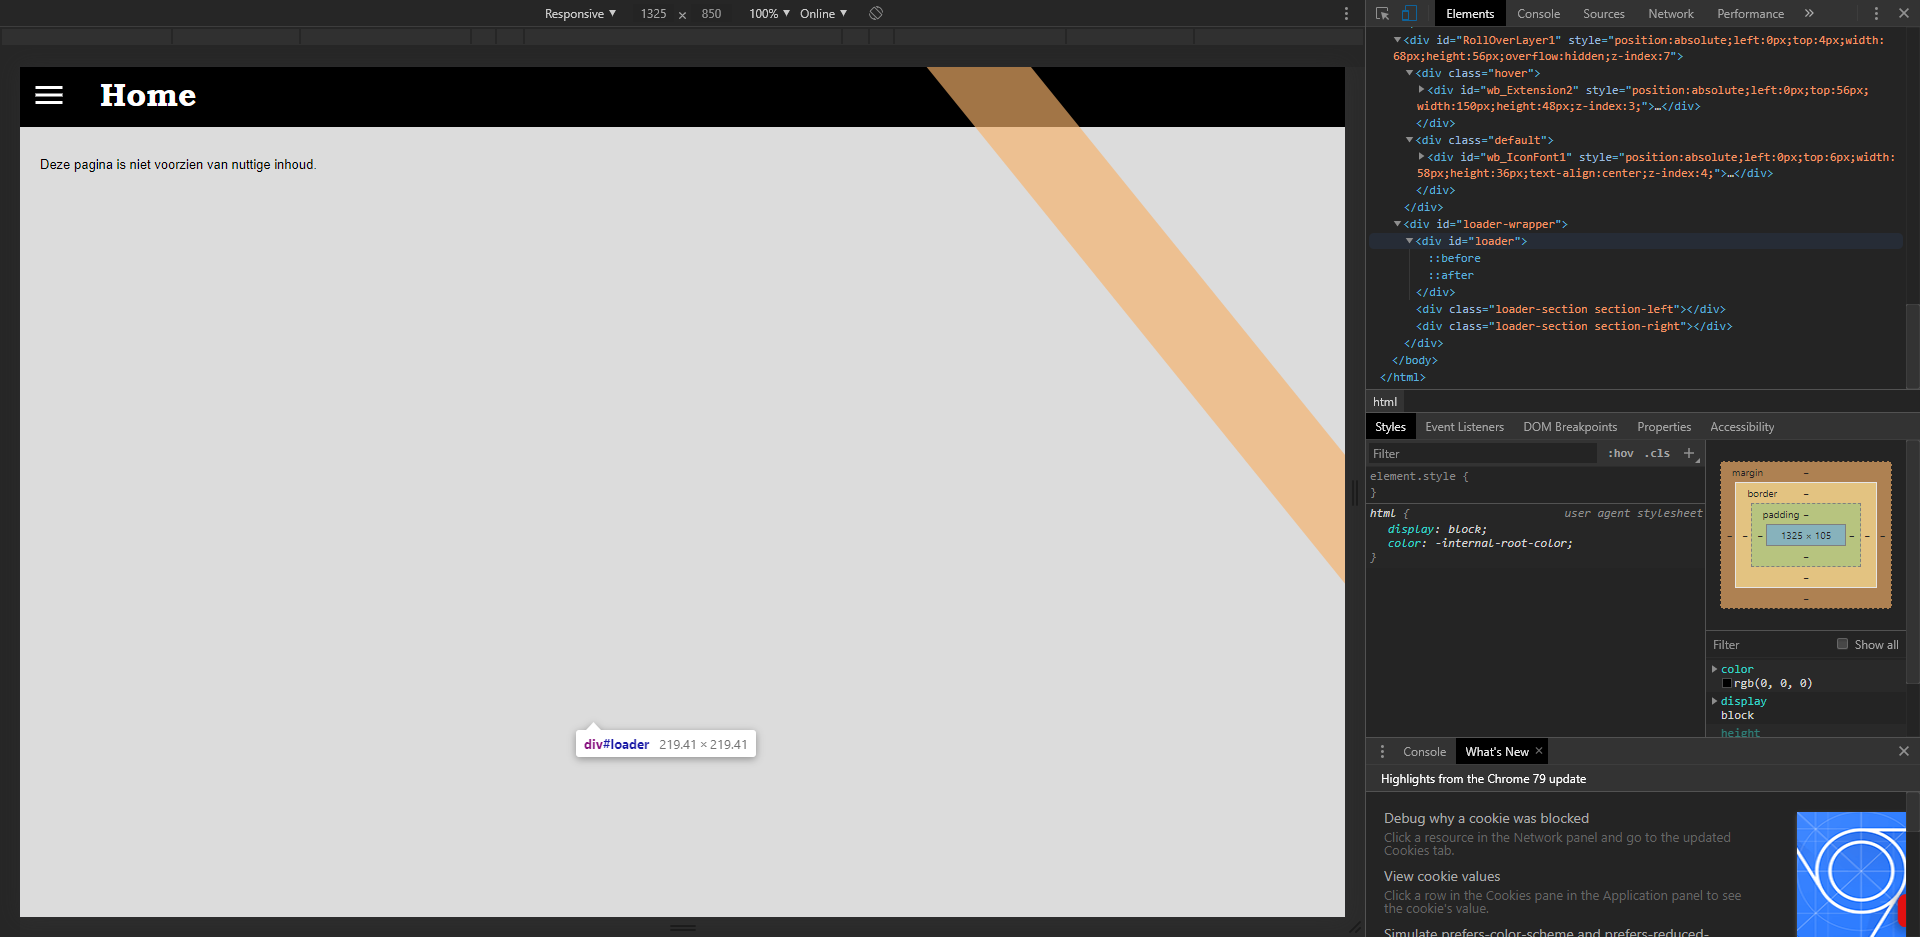The width and height of the screenshot is (1920, 937).
Task: Open the device toolbar three-dot menu
Action: tap(1346, 14)
